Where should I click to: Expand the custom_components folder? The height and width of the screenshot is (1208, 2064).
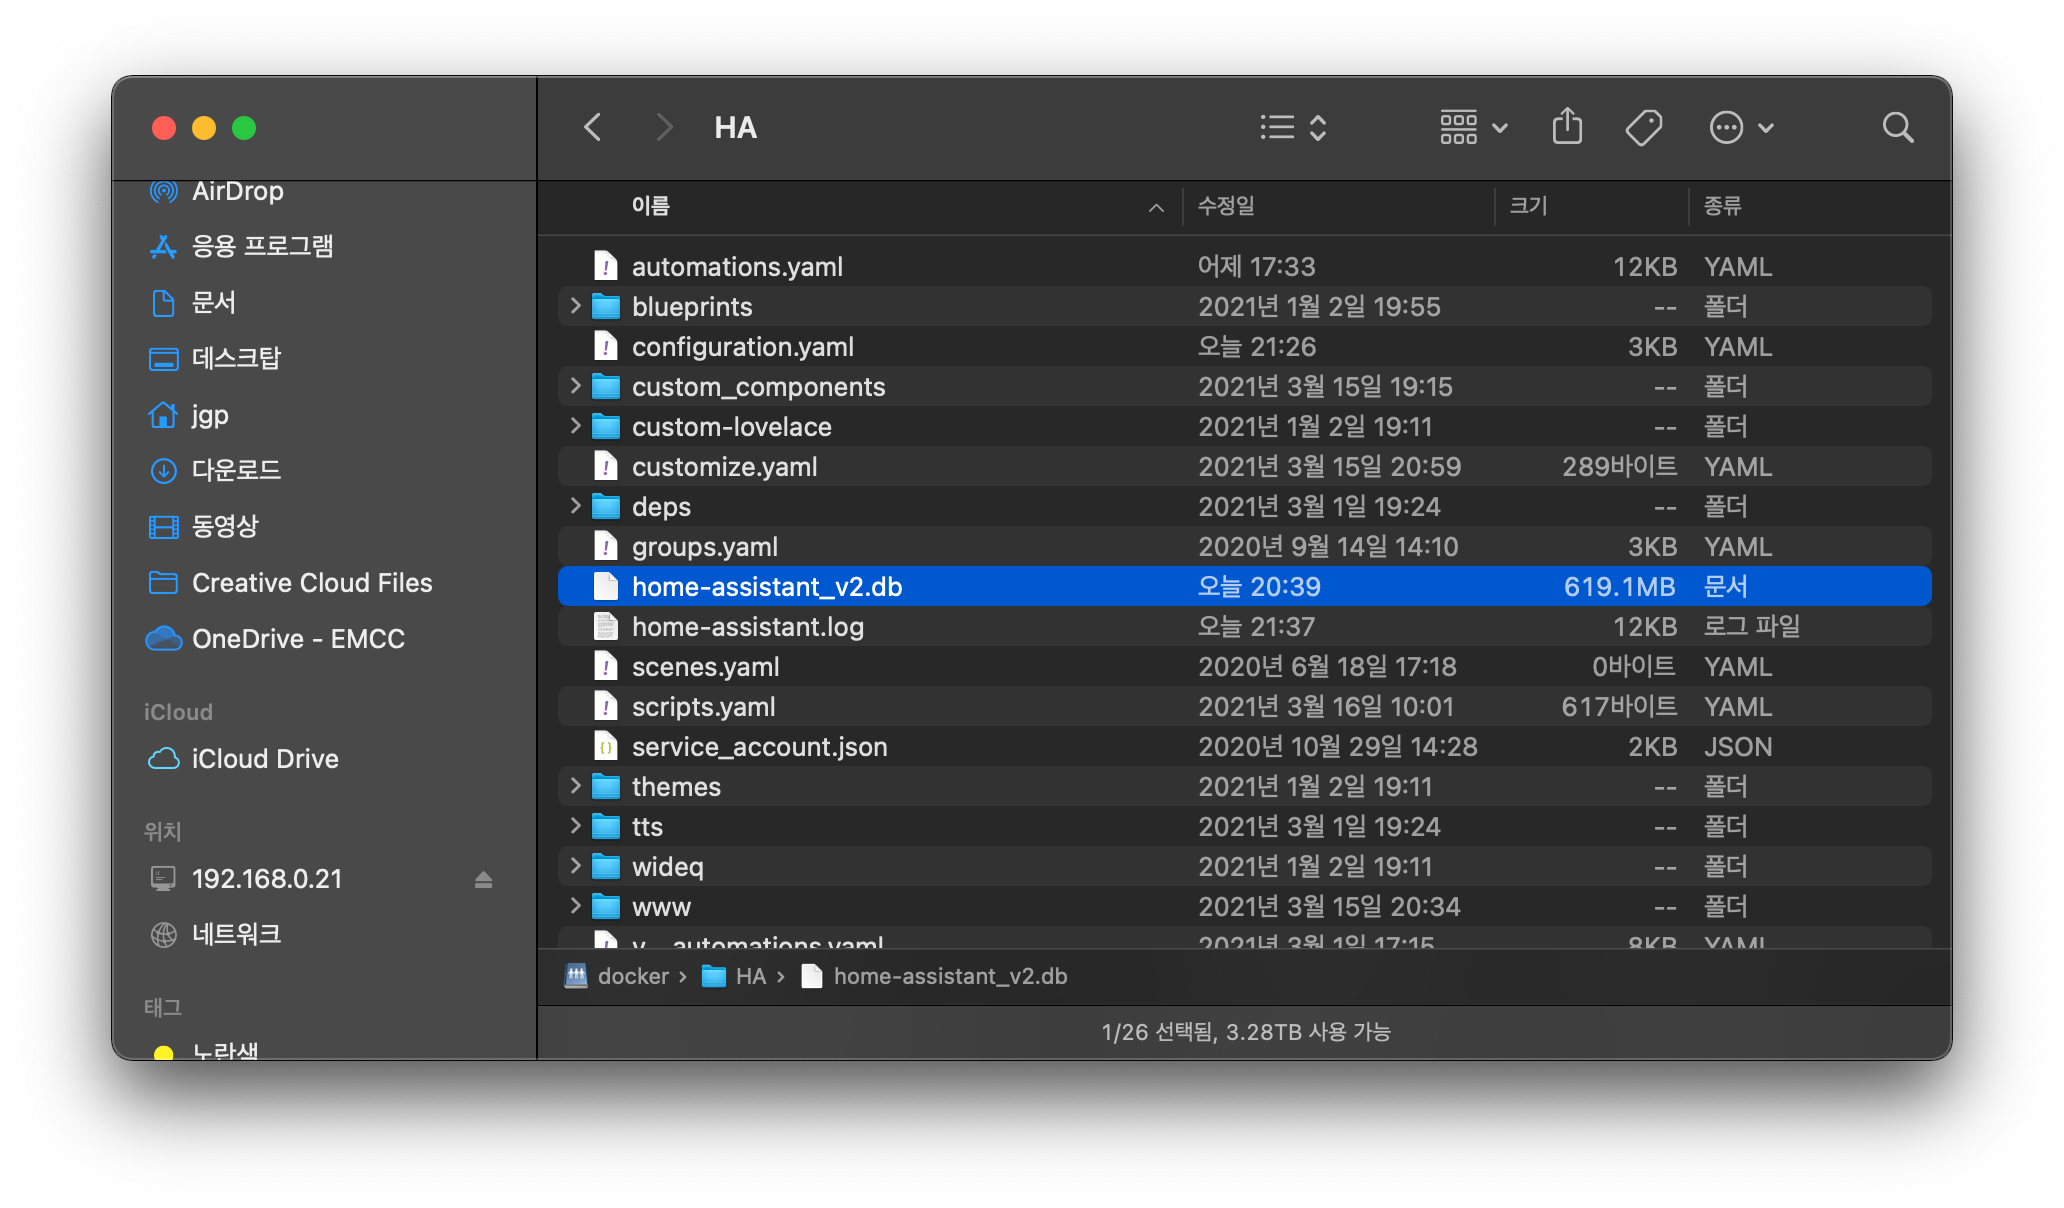[575, 386]
